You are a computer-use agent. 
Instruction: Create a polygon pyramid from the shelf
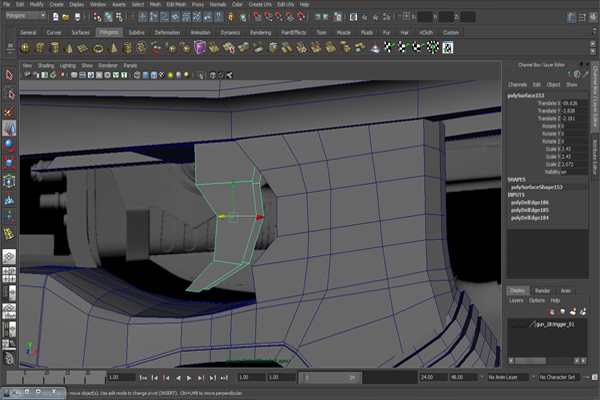[113, 48]
